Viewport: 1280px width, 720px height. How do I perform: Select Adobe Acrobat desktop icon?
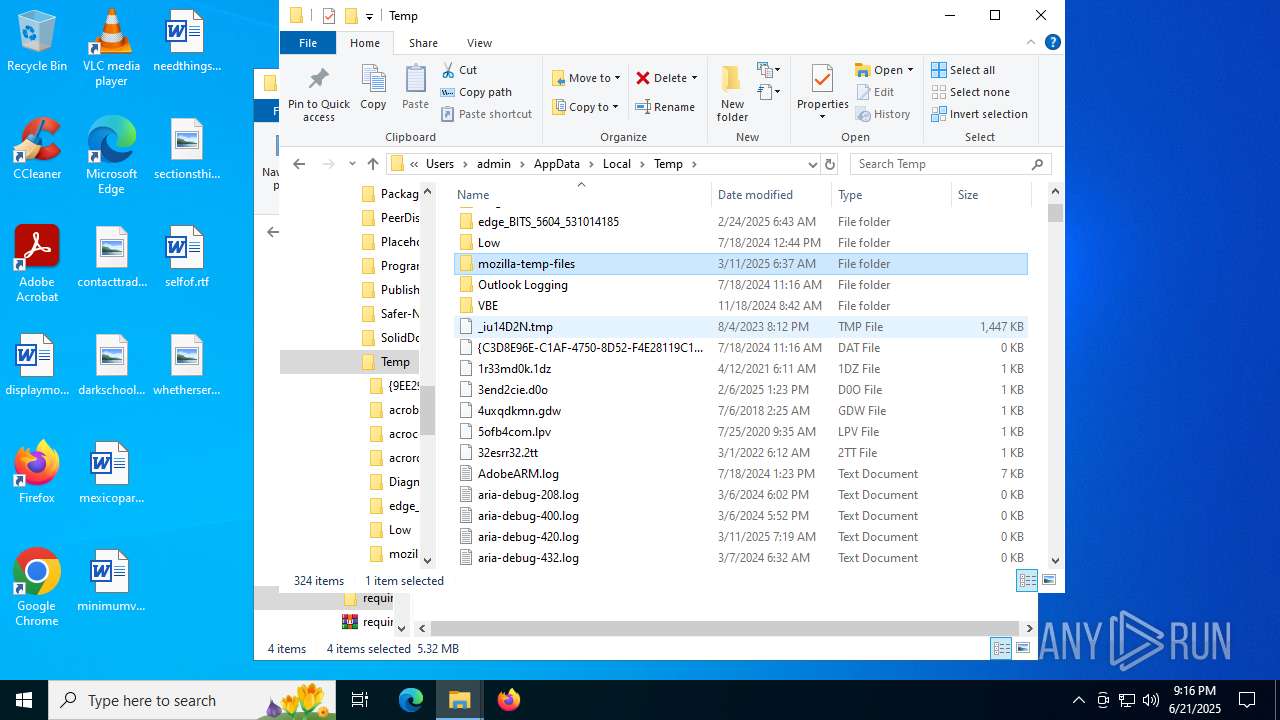point(37,264)
